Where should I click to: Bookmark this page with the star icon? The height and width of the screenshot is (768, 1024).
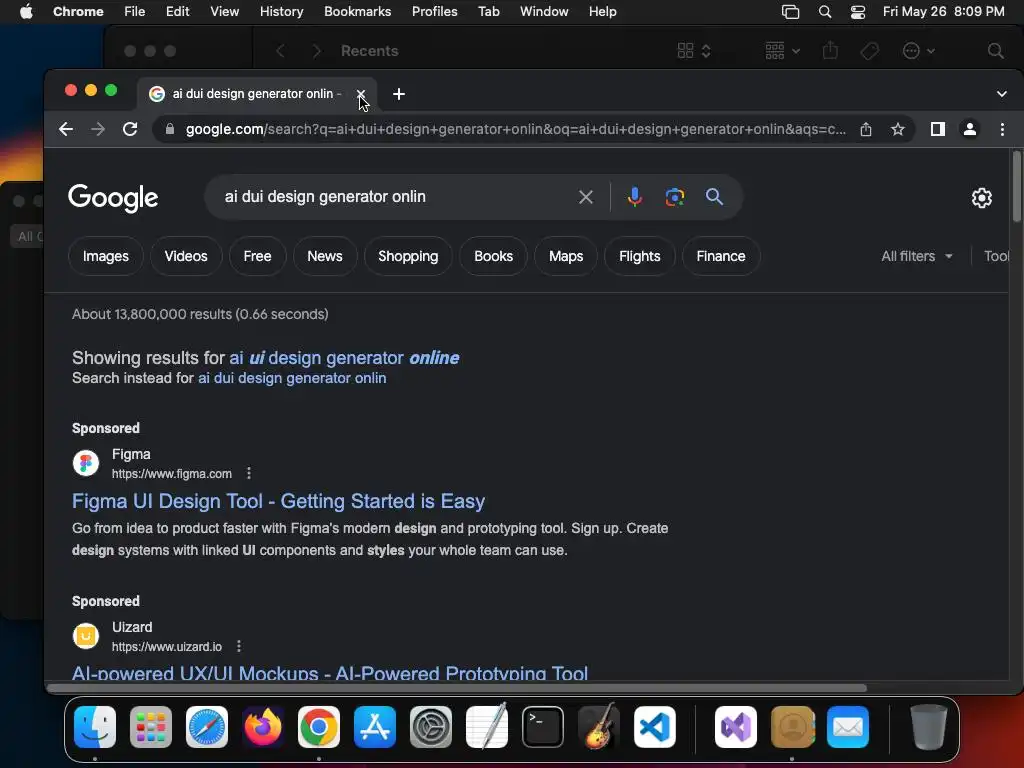click(x=898, y=129)
